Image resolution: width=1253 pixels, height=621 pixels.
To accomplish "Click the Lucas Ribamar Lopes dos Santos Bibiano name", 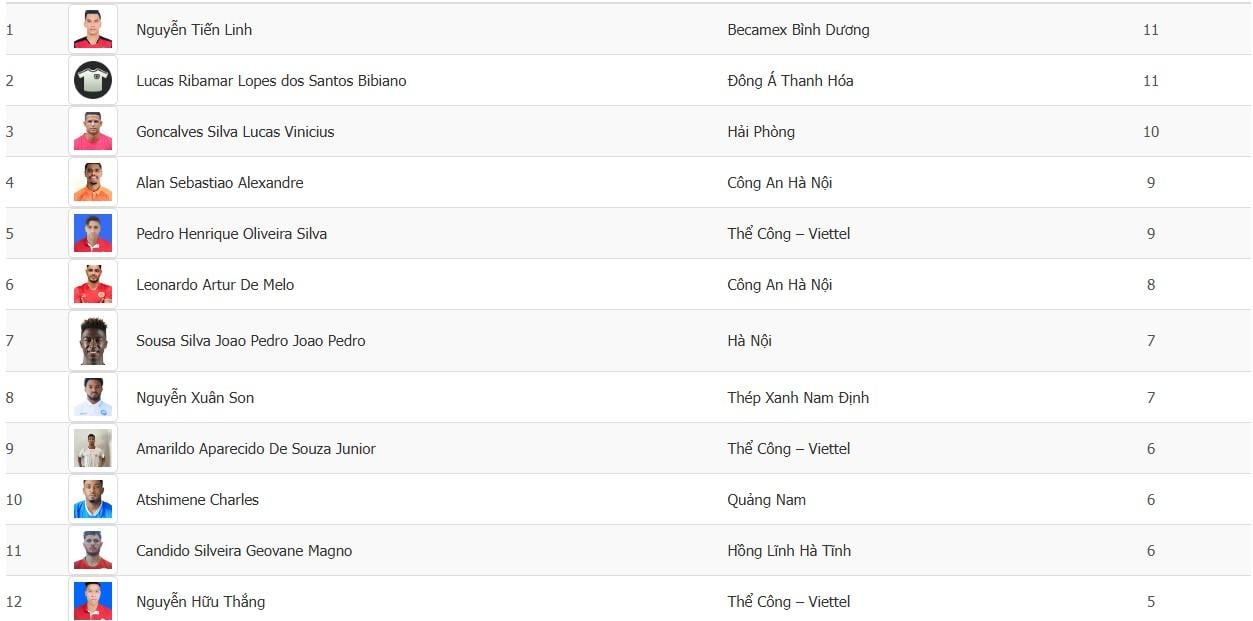I will coord(271,81).
